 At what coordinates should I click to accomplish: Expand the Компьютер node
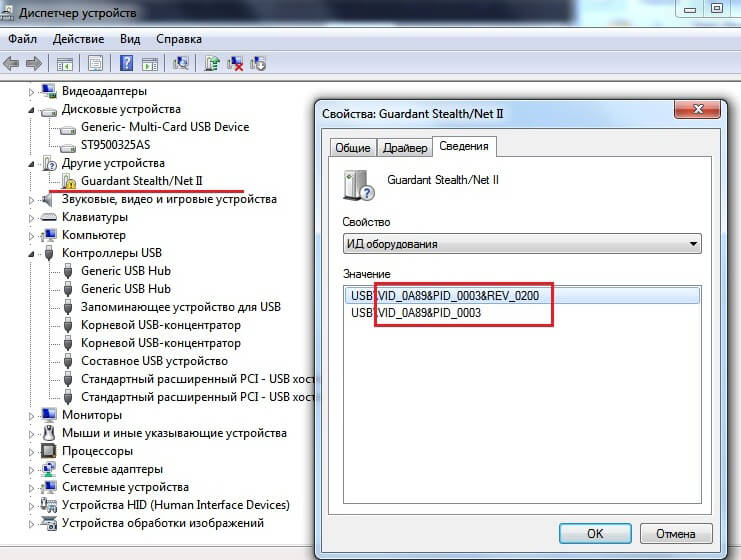pos(31,236)
